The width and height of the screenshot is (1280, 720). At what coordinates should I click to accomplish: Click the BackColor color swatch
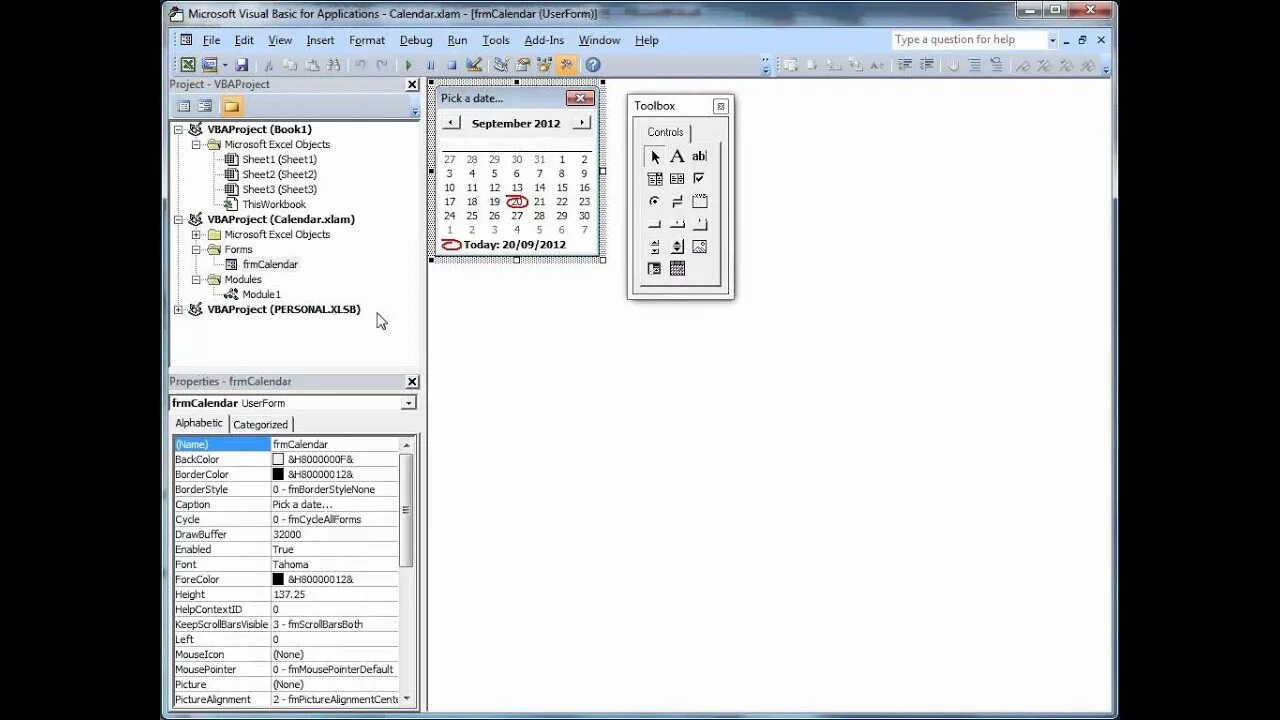(x=278, y=459)
